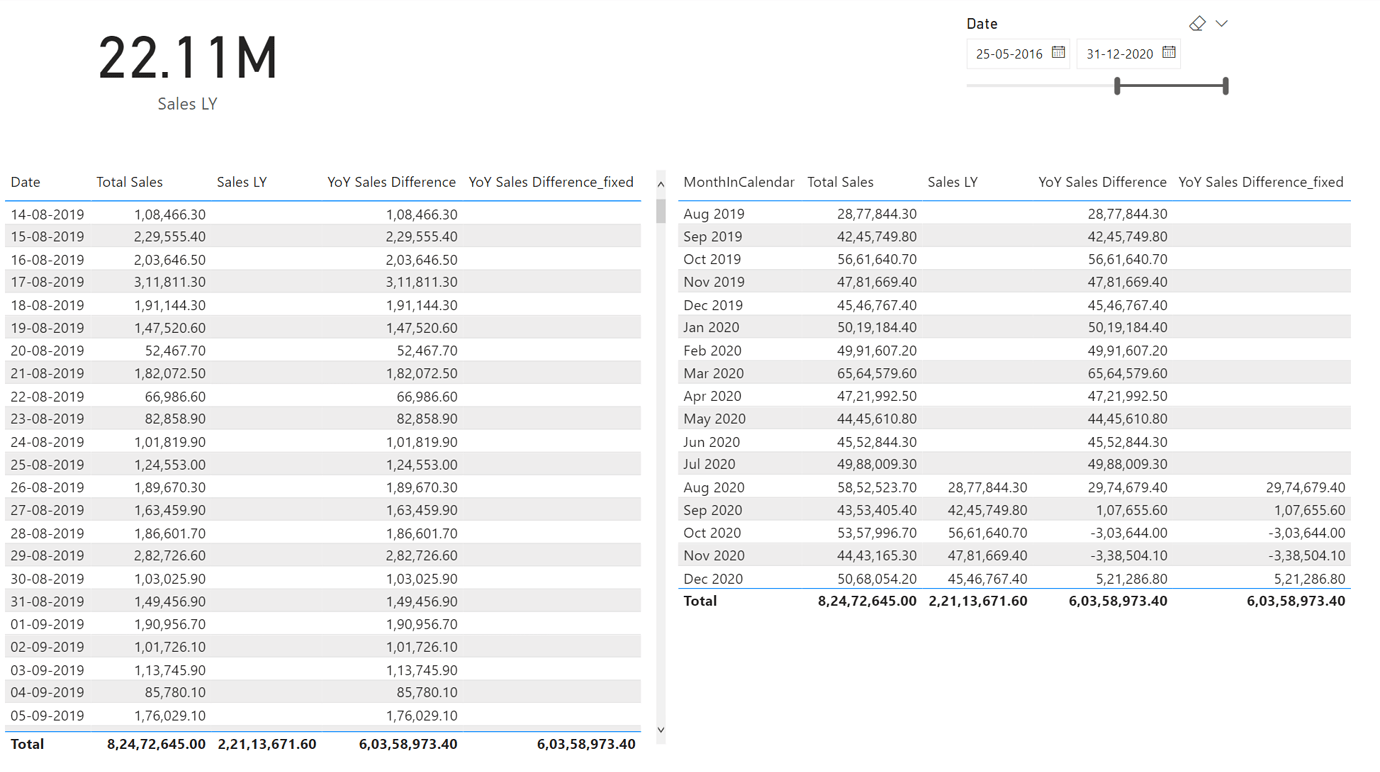The image size is (1380, 772).
Task: Sort the right table by MonthInCalendar column
Action: click(738, 182)
